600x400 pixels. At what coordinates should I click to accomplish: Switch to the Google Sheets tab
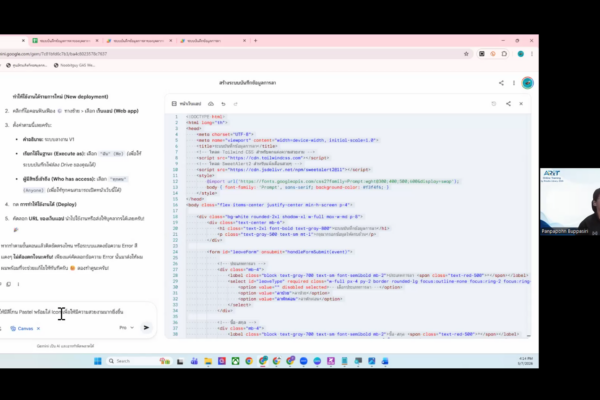63,41
